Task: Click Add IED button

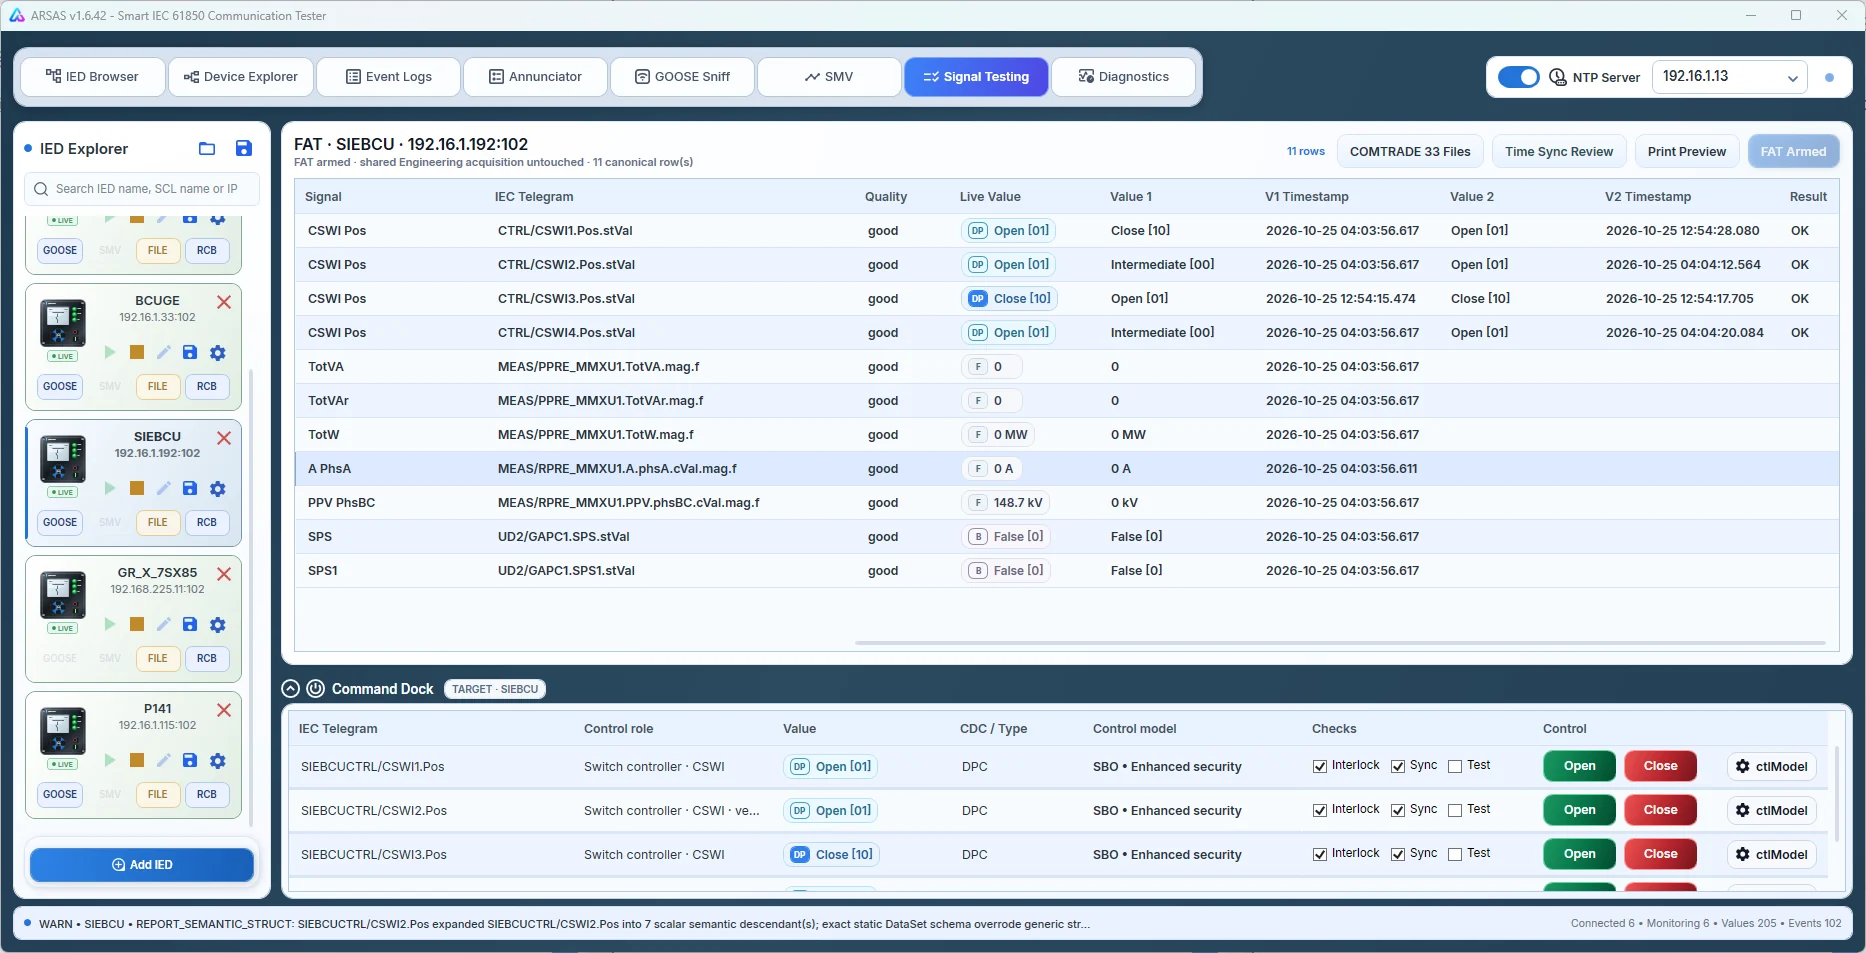Action: pyautogui.click(x=142, y=865)
